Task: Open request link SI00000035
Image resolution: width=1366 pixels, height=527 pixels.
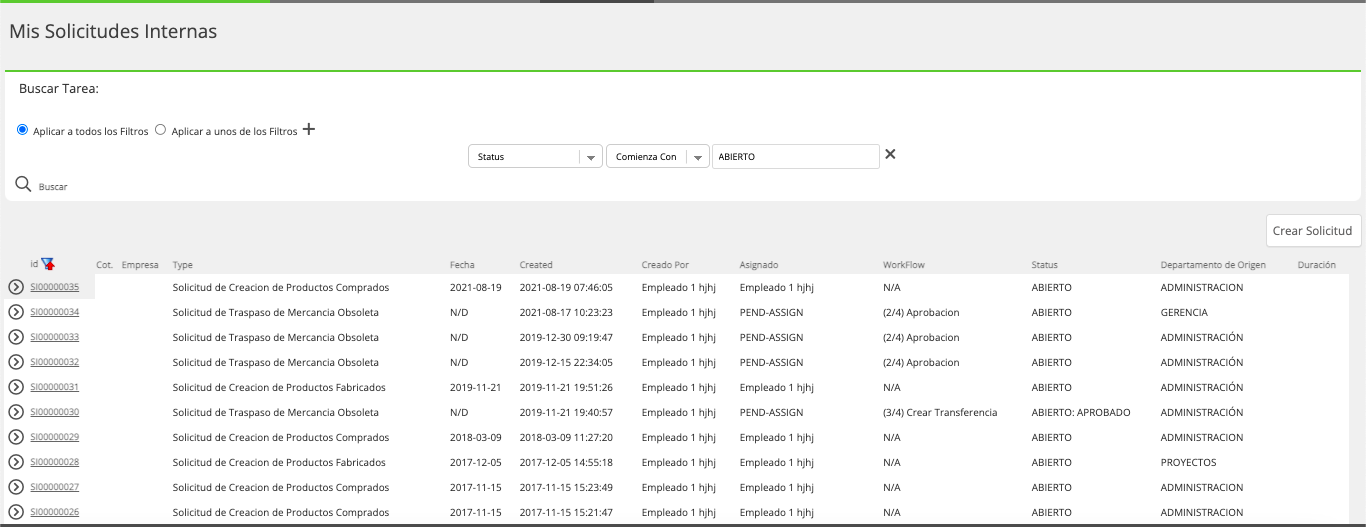Action: 54,287
